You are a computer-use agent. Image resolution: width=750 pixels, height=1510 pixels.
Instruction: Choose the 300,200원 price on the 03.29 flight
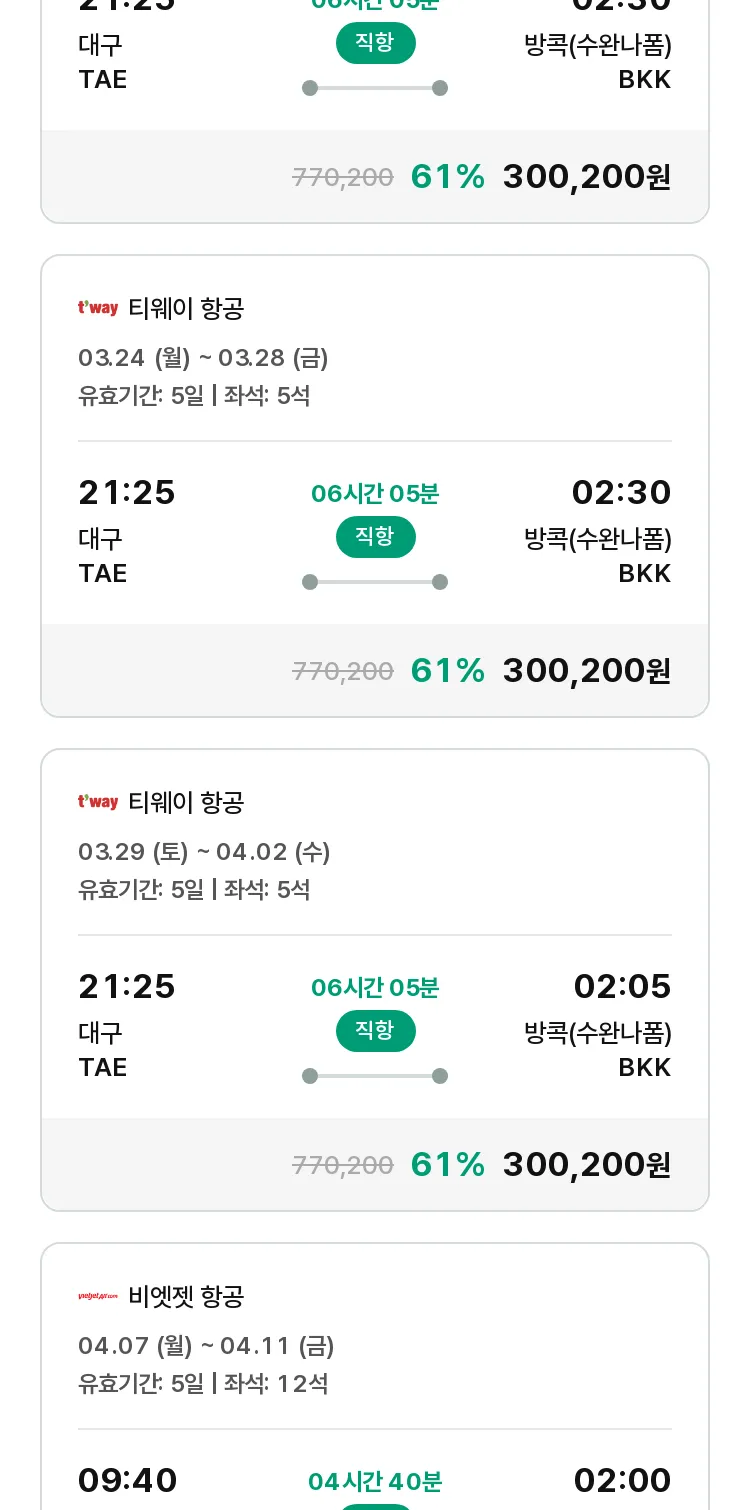click(586, 1164)
